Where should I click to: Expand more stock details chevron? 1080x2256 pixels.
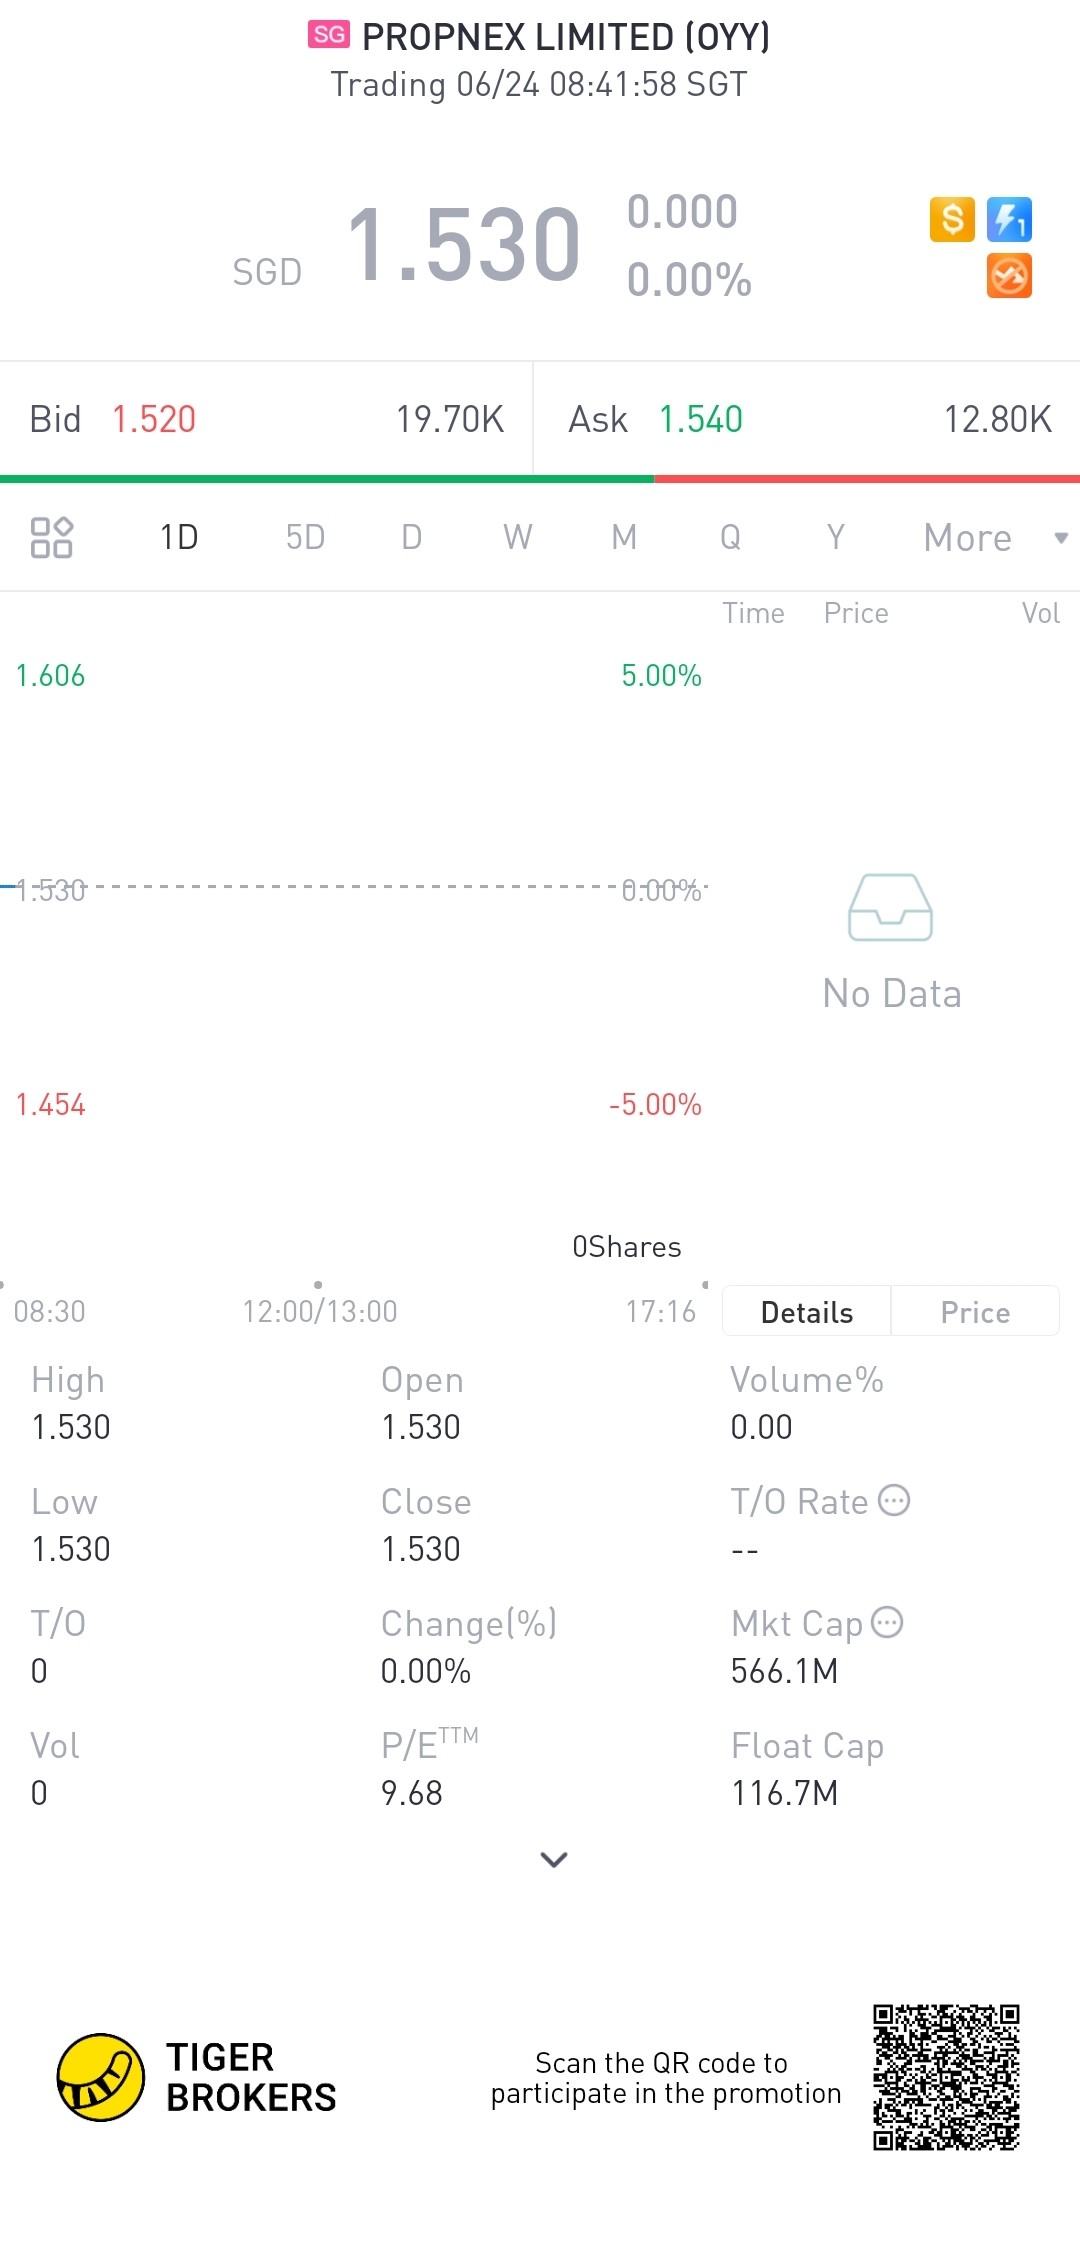pyautogui.click(x=553, y=1859)
